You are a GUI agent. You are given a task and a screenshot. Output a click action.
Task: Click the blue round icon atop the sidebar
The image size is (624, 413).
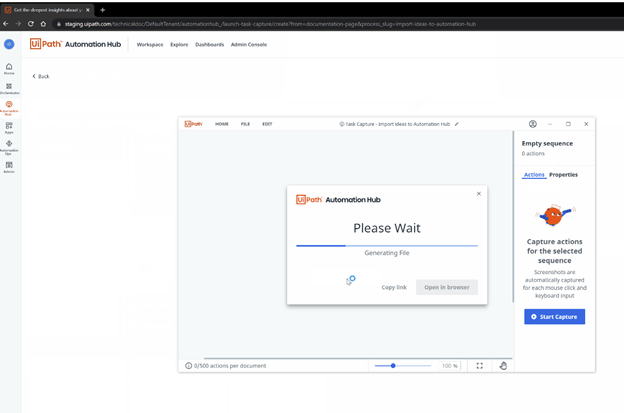pyautogui.click(x=9, y=44)
